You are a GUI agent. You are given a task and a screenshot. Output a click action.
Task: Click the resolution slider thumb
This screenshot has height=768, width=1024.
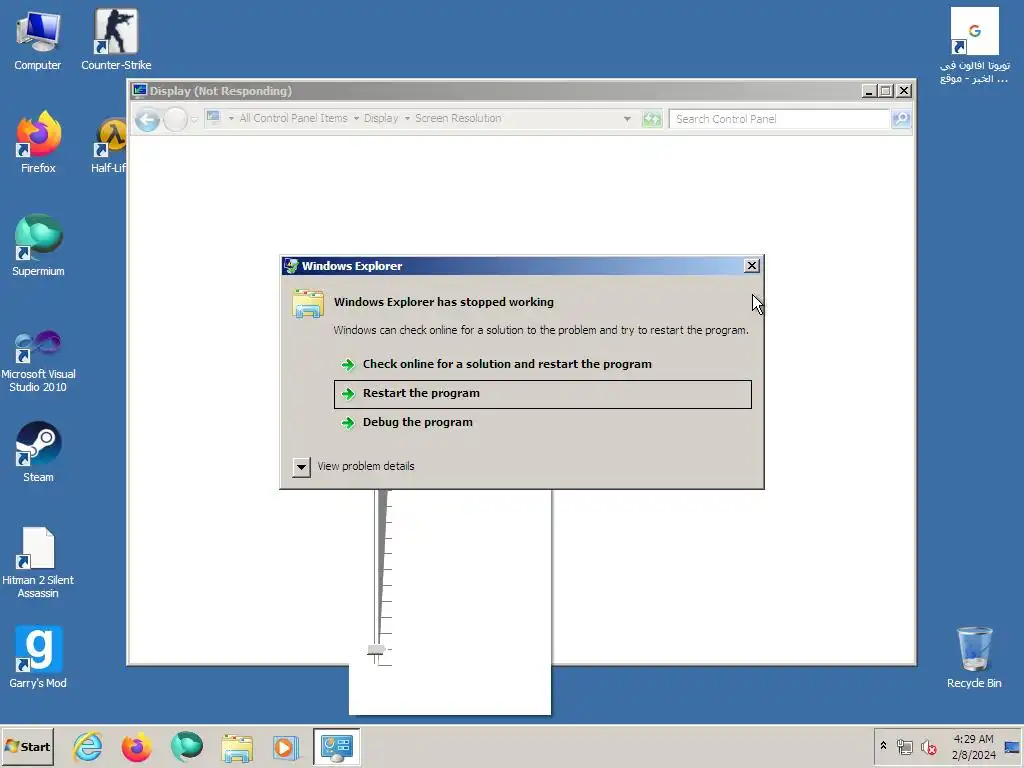click(x=376, y=650)
